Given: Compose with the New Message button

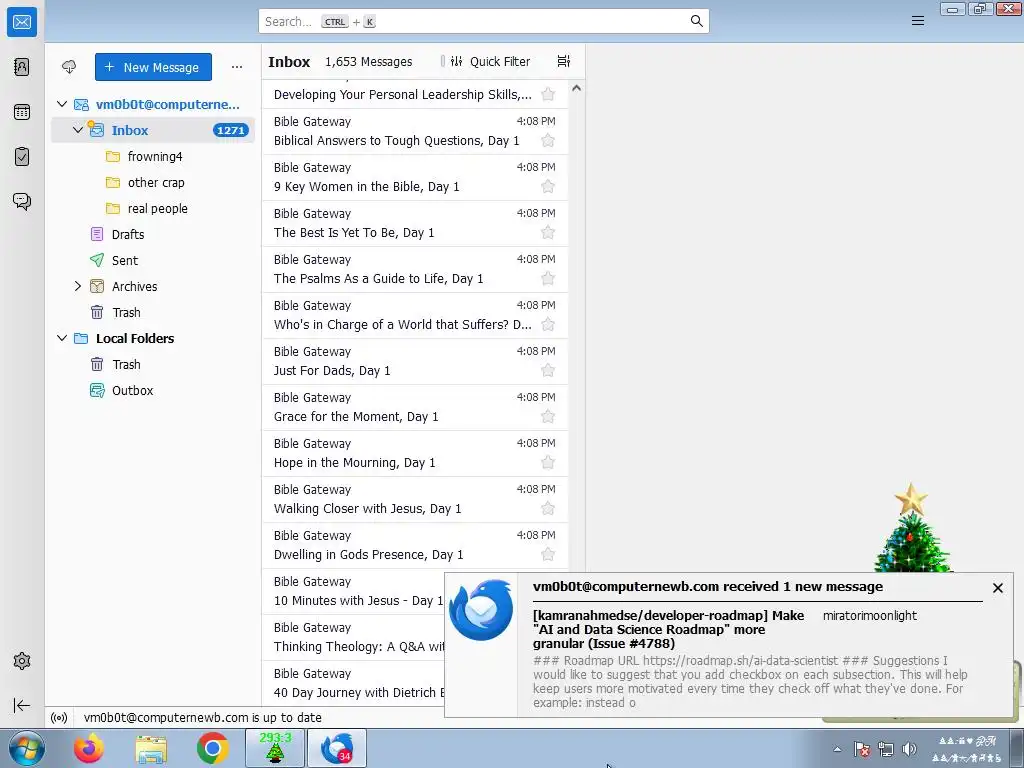Looking at the screenshot, I should tap(153, 67).
